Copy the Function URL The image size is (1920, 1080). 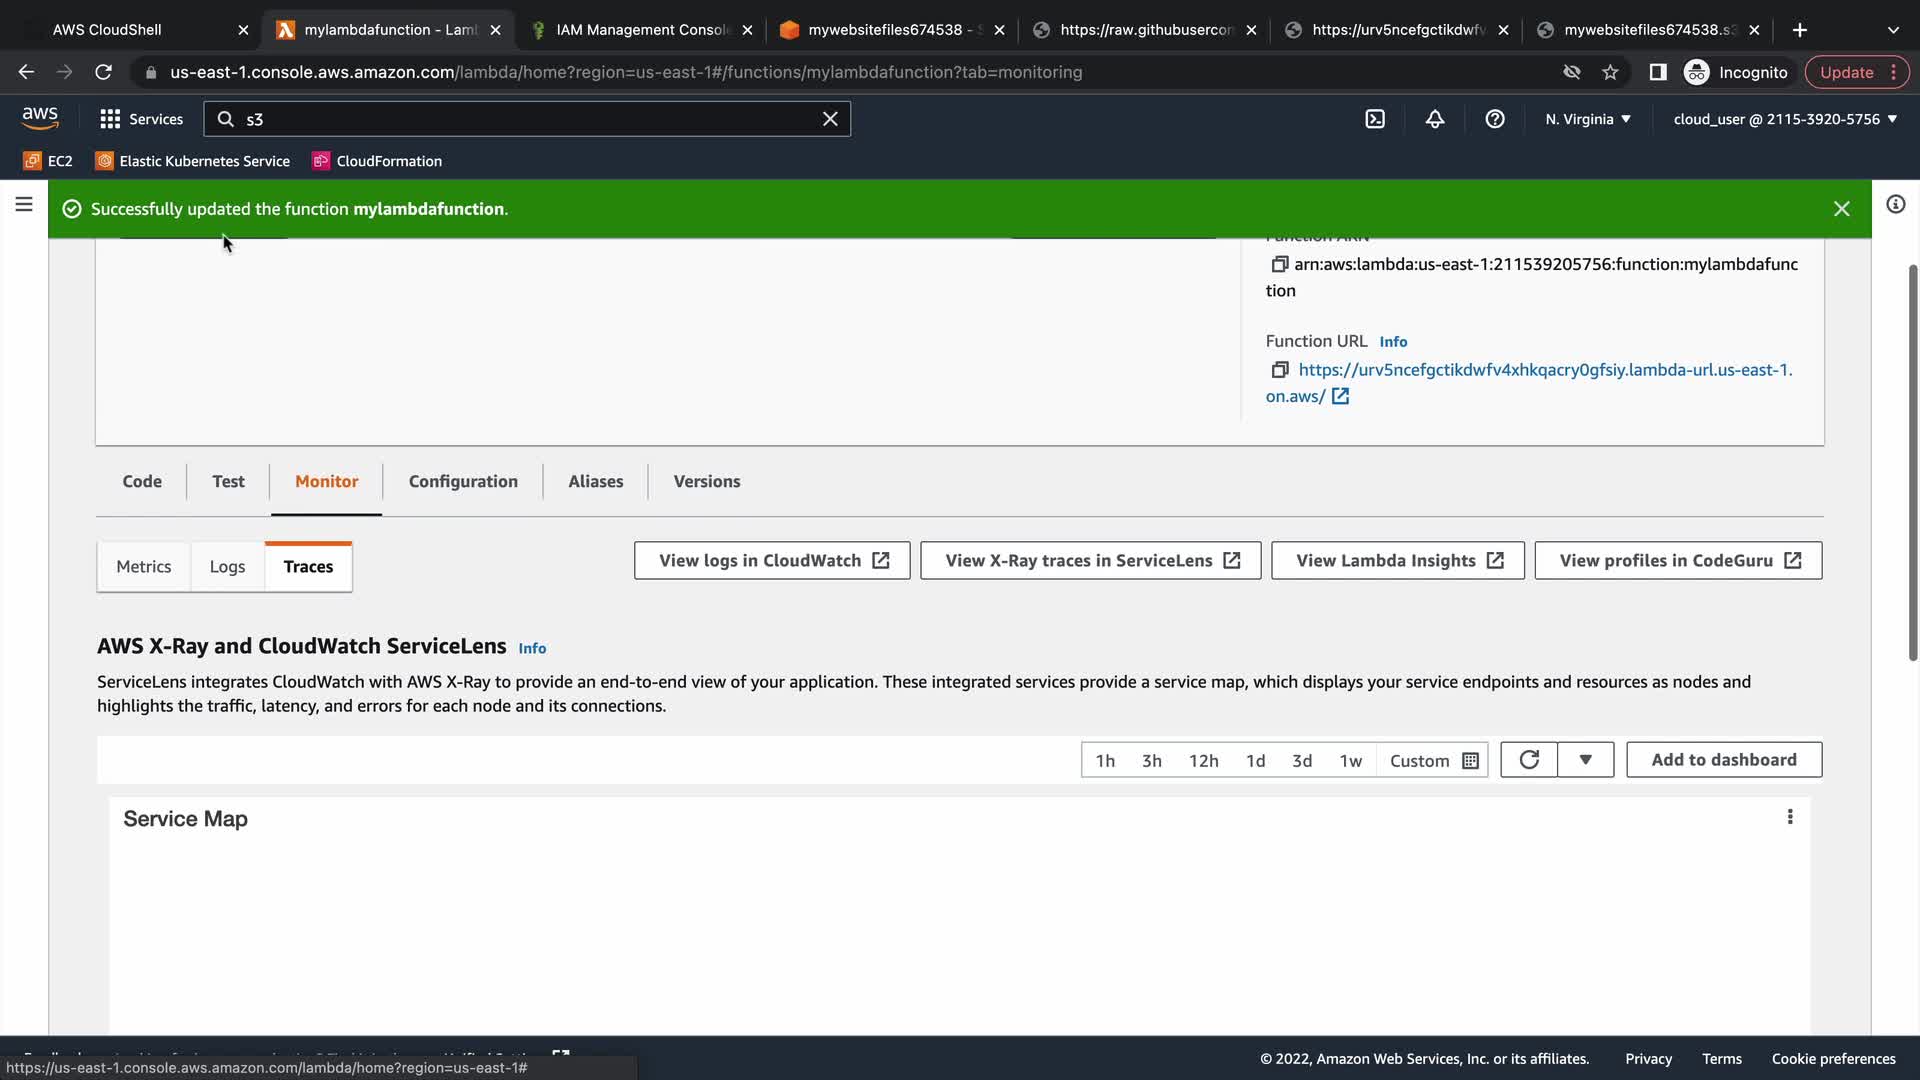pos(1279,370)
